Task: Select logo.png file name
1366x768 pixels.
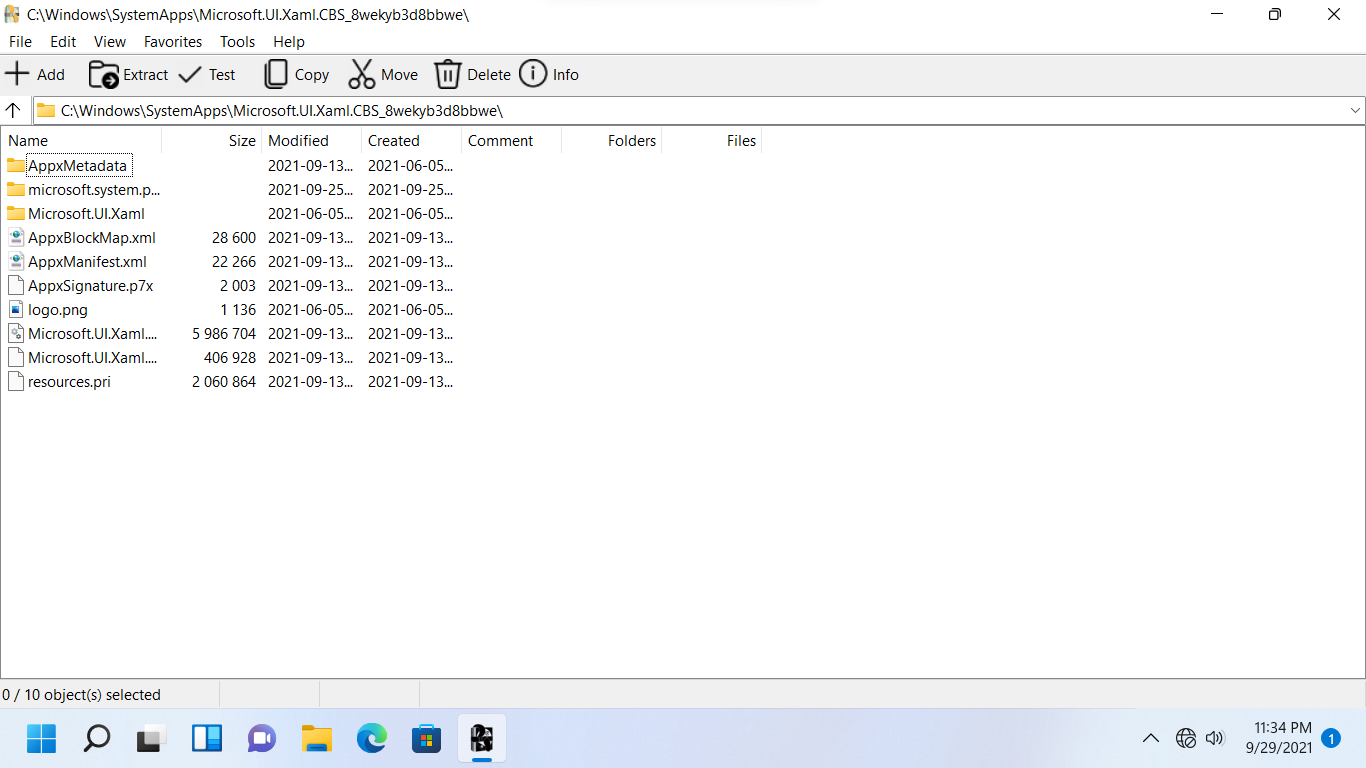Action: click(x=58, y=310)
